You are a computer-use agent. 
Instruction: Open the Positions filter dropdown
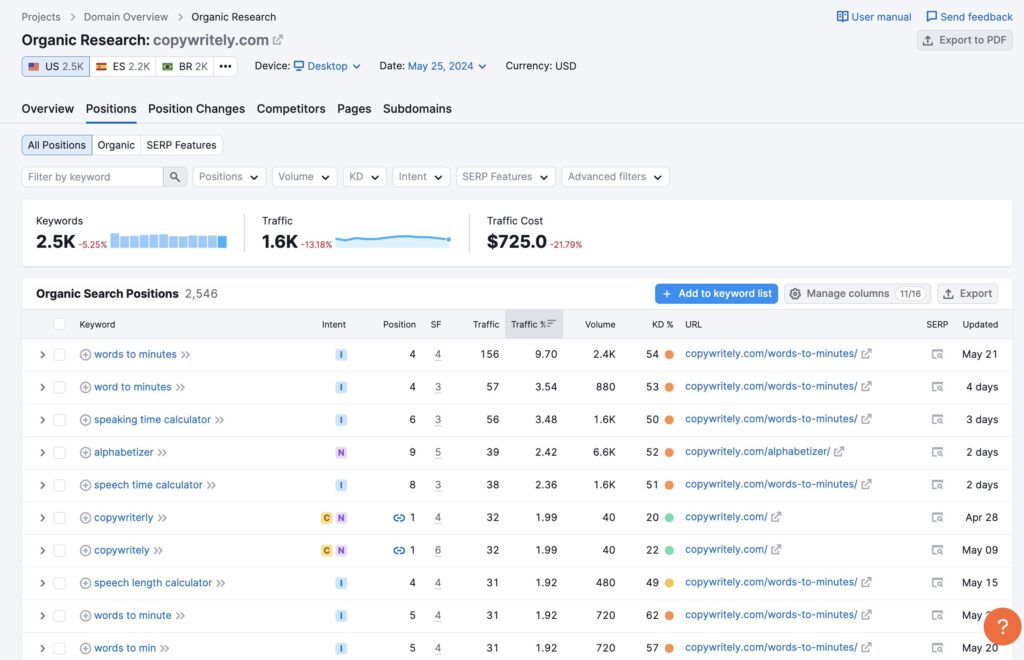pos(229,177)
